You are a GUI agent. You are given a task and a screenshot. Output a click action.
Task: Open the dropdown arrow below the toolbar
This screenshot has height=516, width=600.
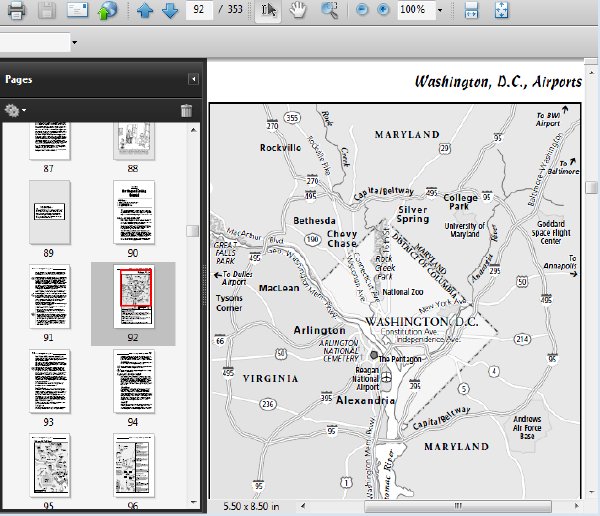point(75,42)
